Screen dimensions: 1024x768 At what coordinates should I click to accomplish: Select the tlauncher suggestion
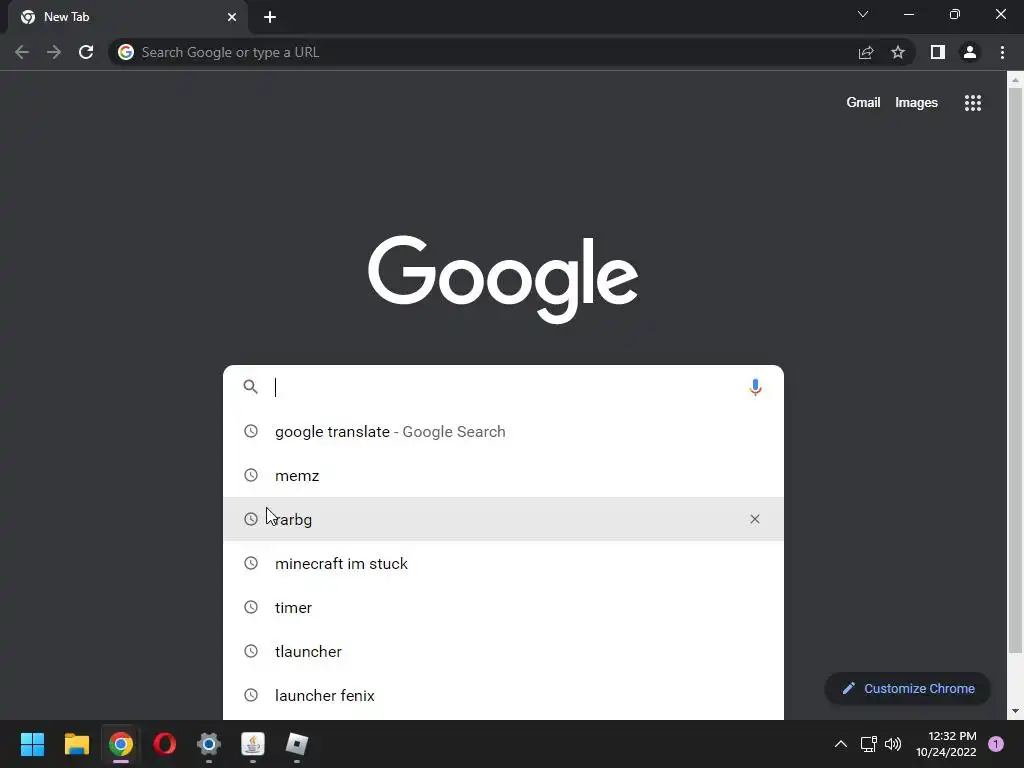click(503, 651)
